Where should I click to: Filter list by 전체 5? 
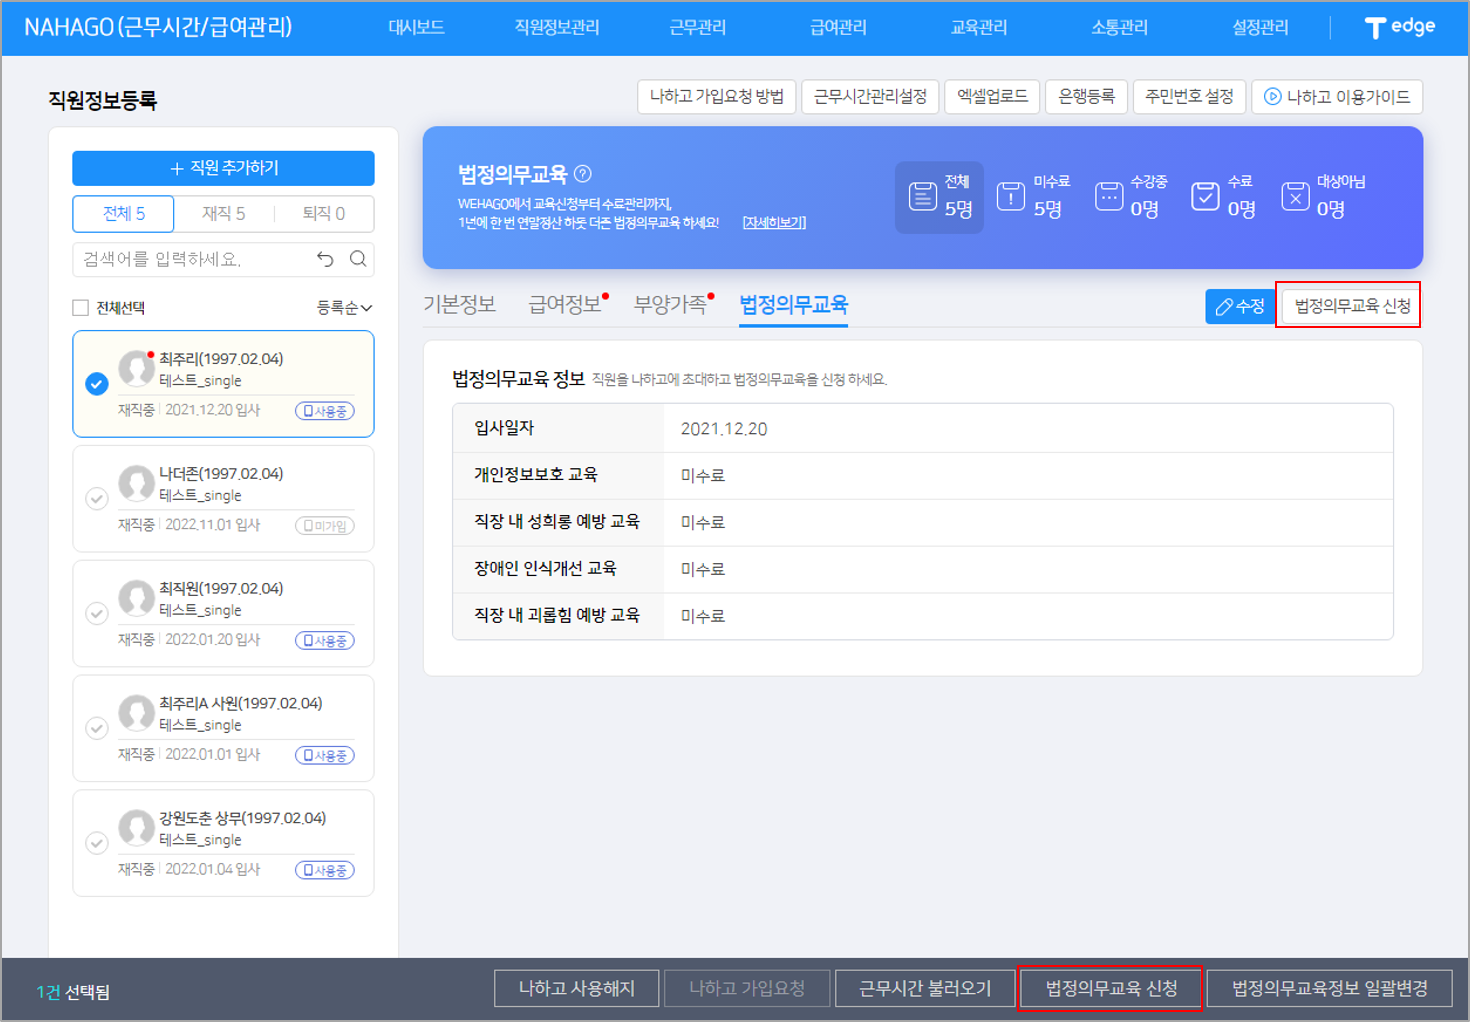[x=124, y=214]
